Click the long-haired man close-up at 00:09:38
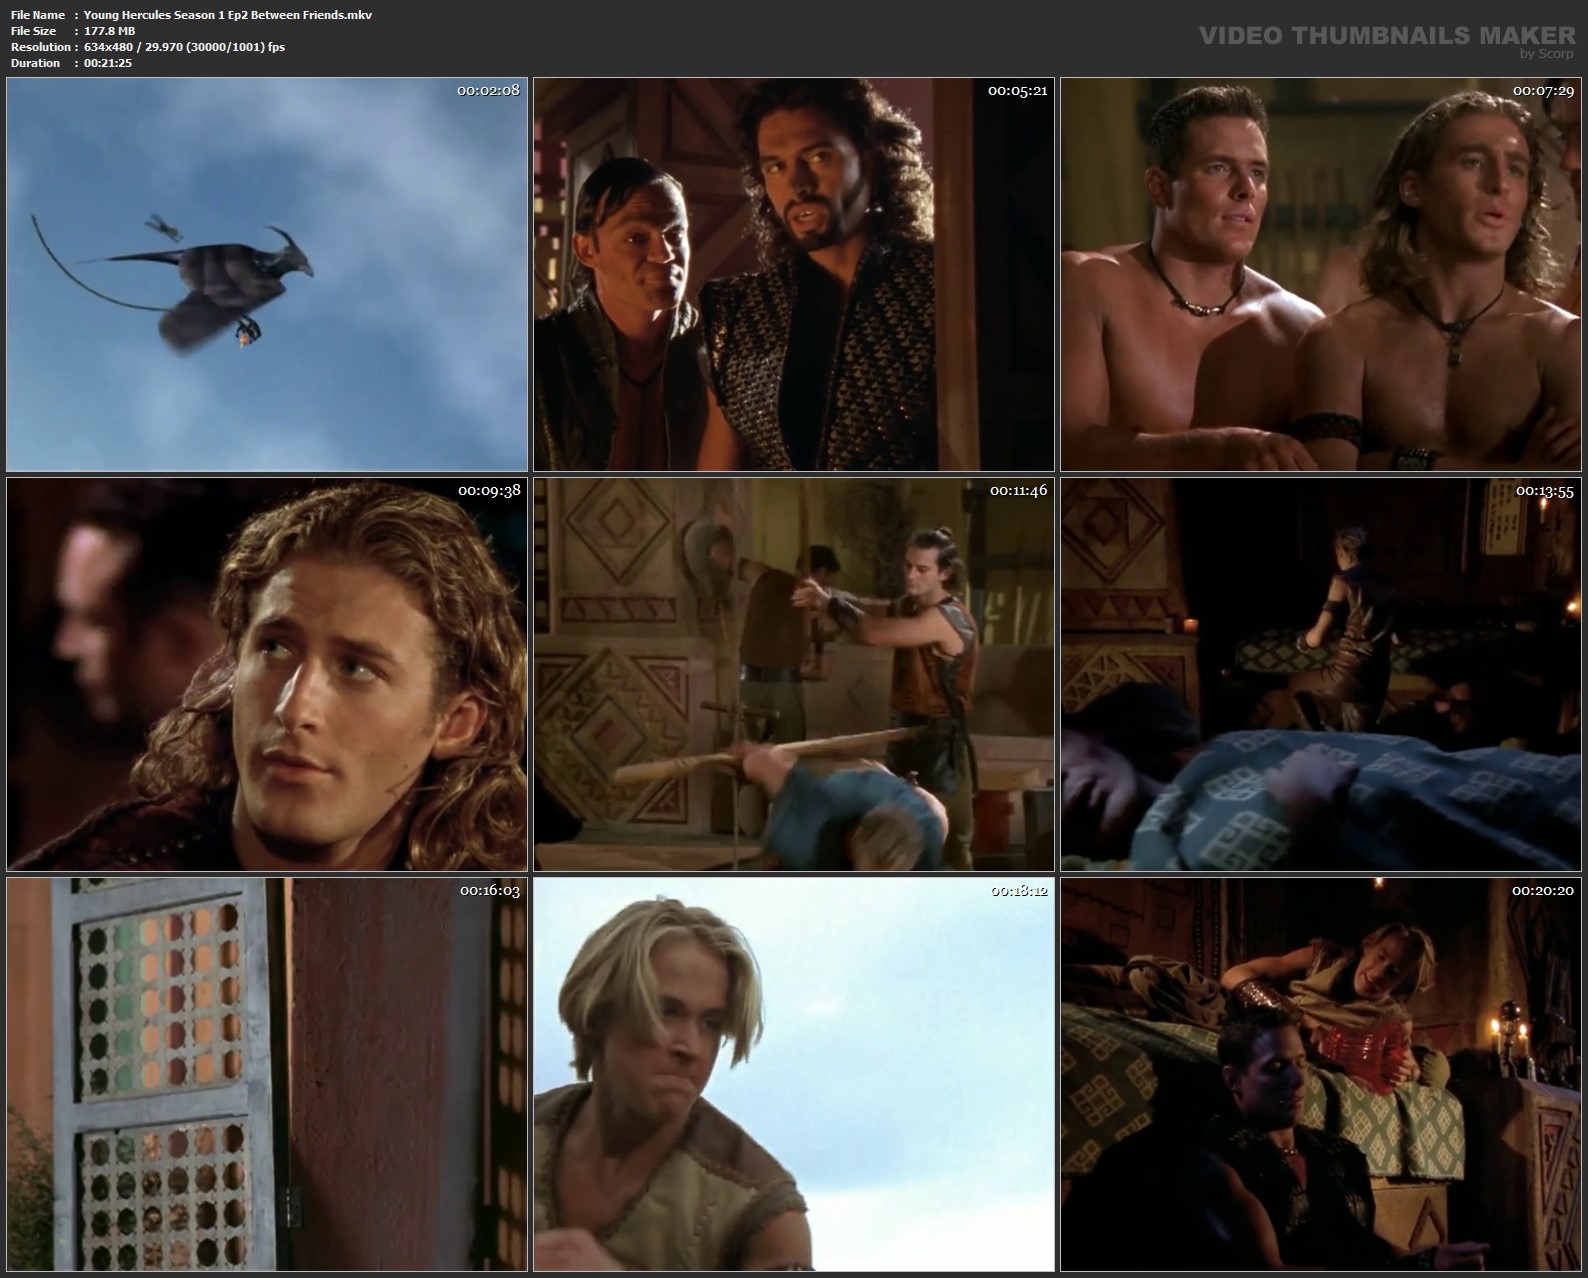This screenshot has width=1588, height=1278. point(267,674)
